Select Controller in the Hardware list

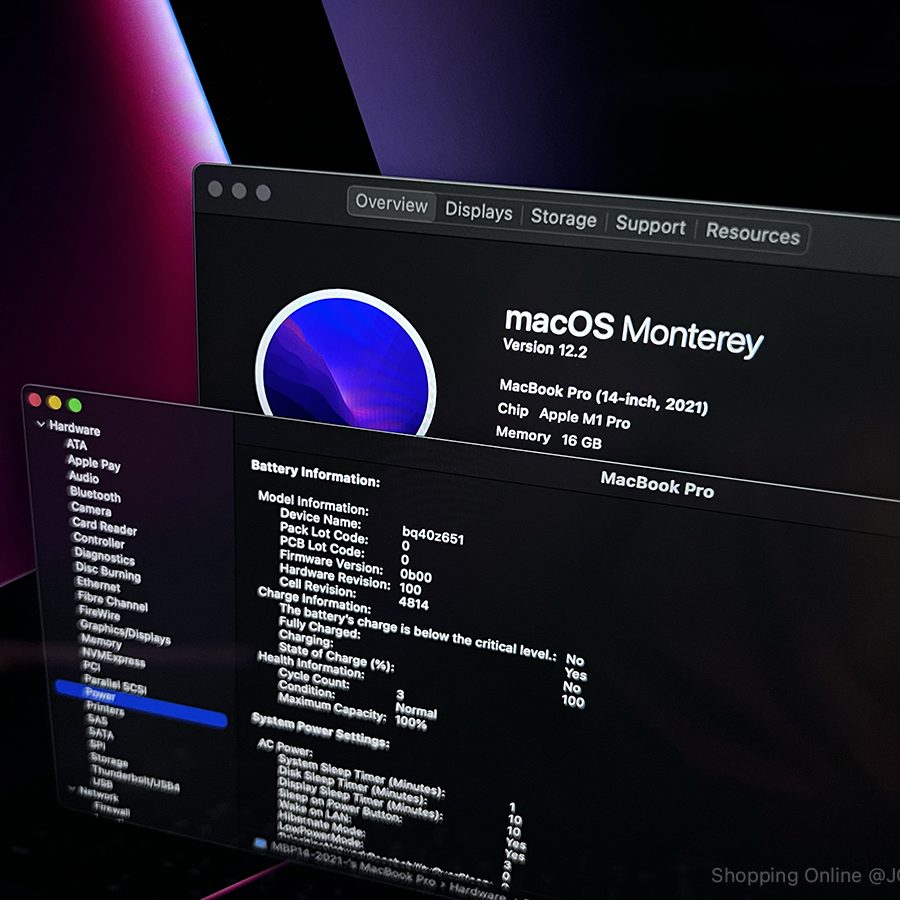click(x=99, y=540)
